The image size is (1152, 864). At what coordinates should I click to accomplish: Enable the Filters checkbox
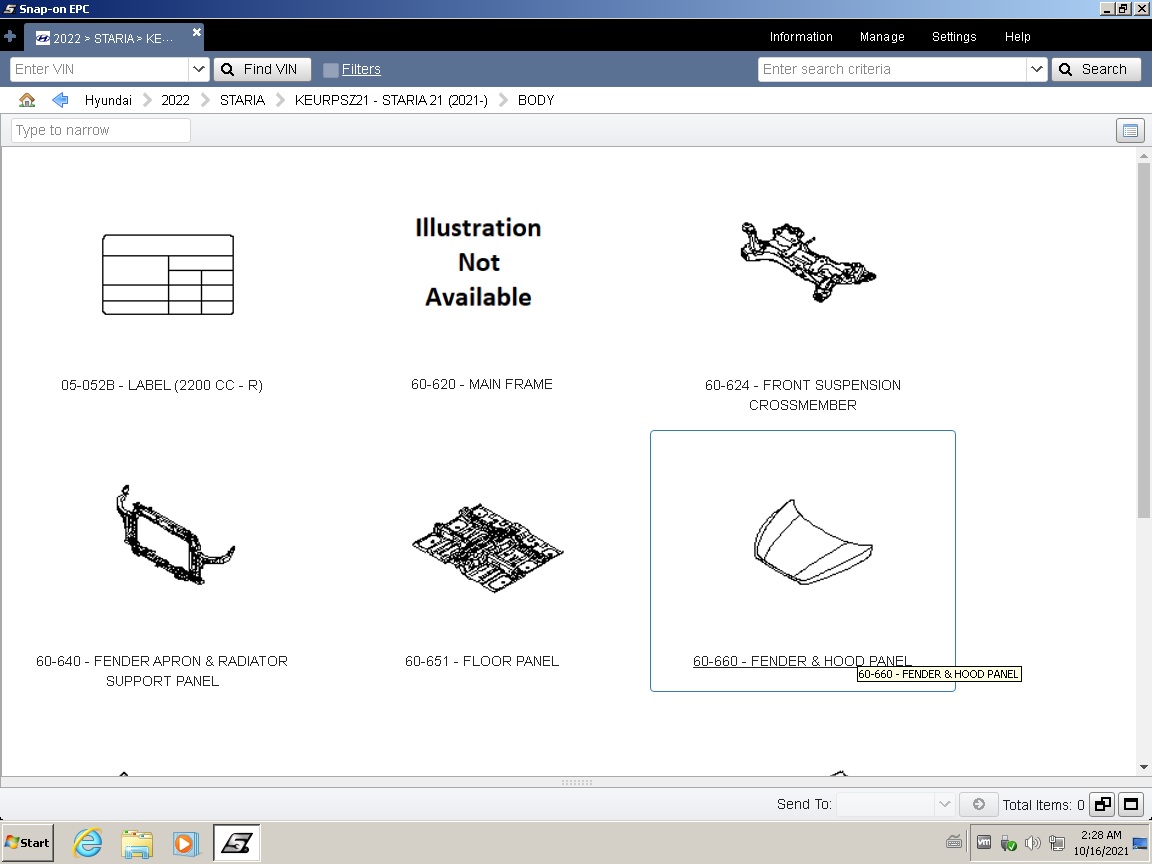tap(331, 70)
